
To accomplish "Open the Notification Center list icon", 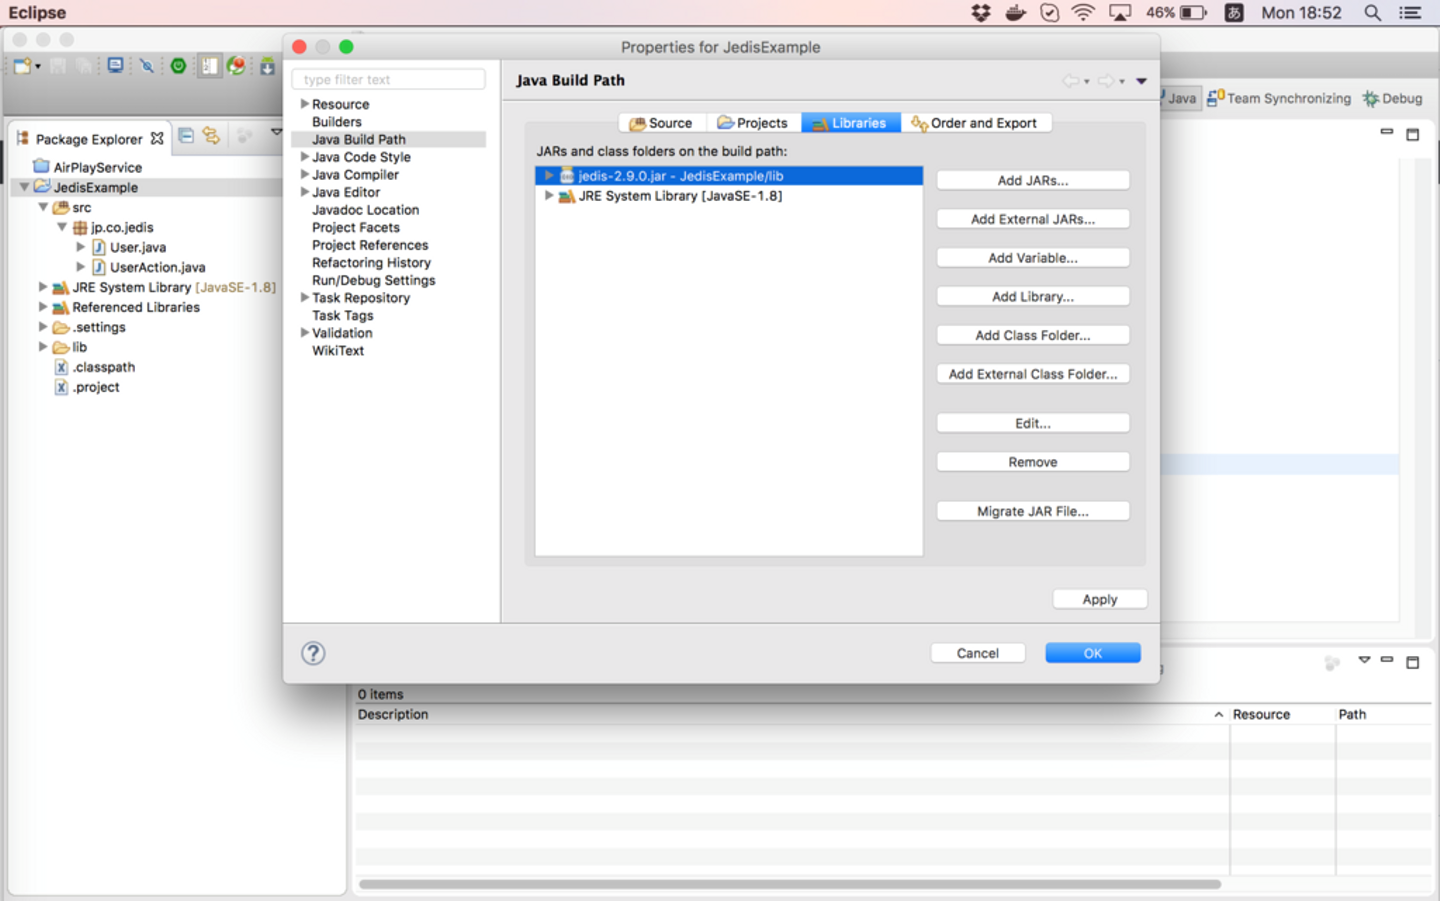I will [x=1410, y=13].
